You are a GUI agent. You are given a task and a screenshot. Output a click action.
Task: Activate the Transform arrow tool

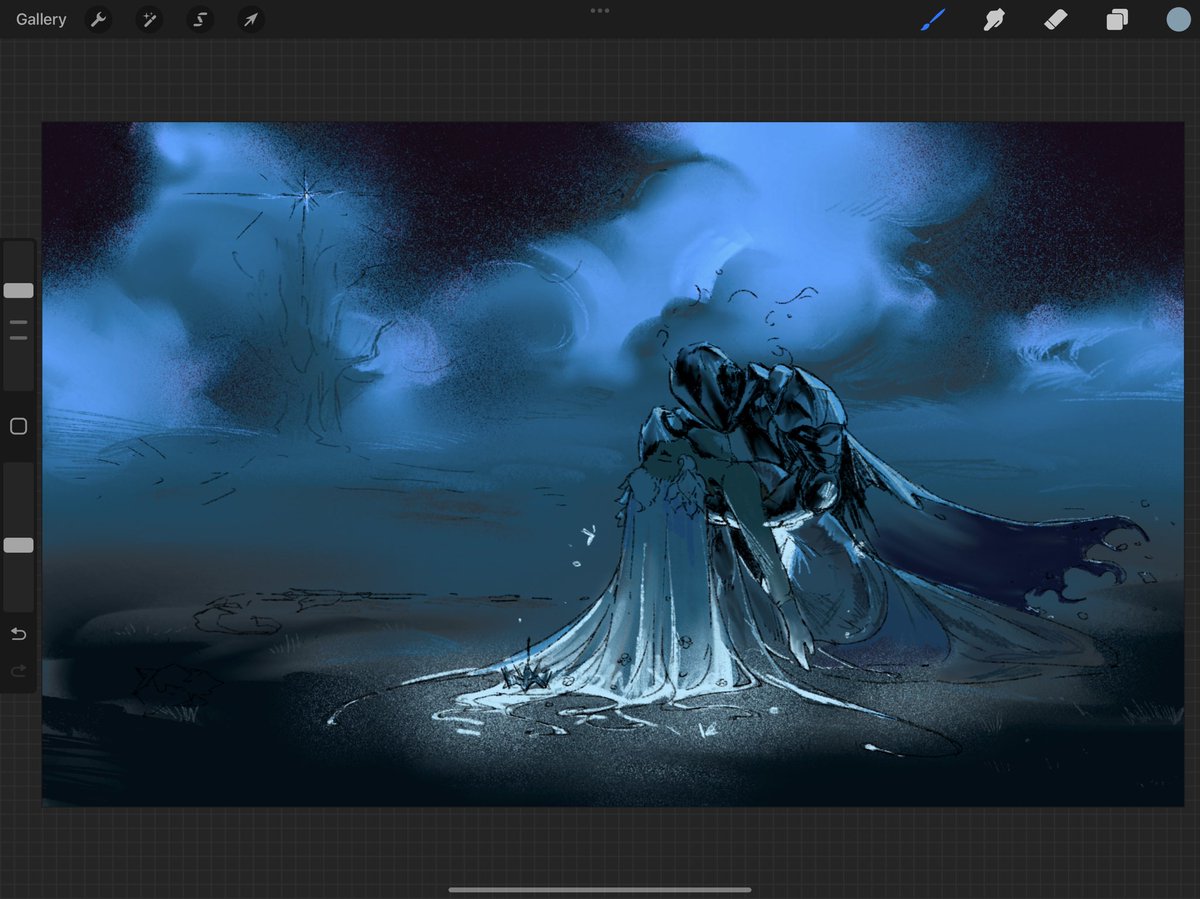[251, 19]
